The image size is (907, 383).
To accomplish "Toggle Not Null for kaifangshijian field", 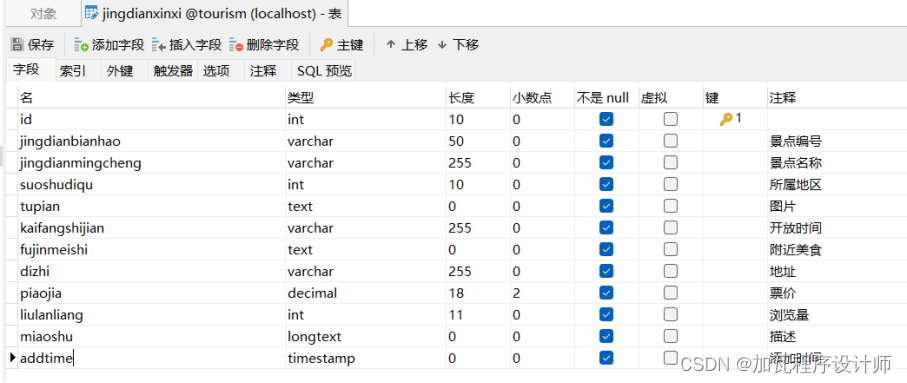I will point(606,227).
